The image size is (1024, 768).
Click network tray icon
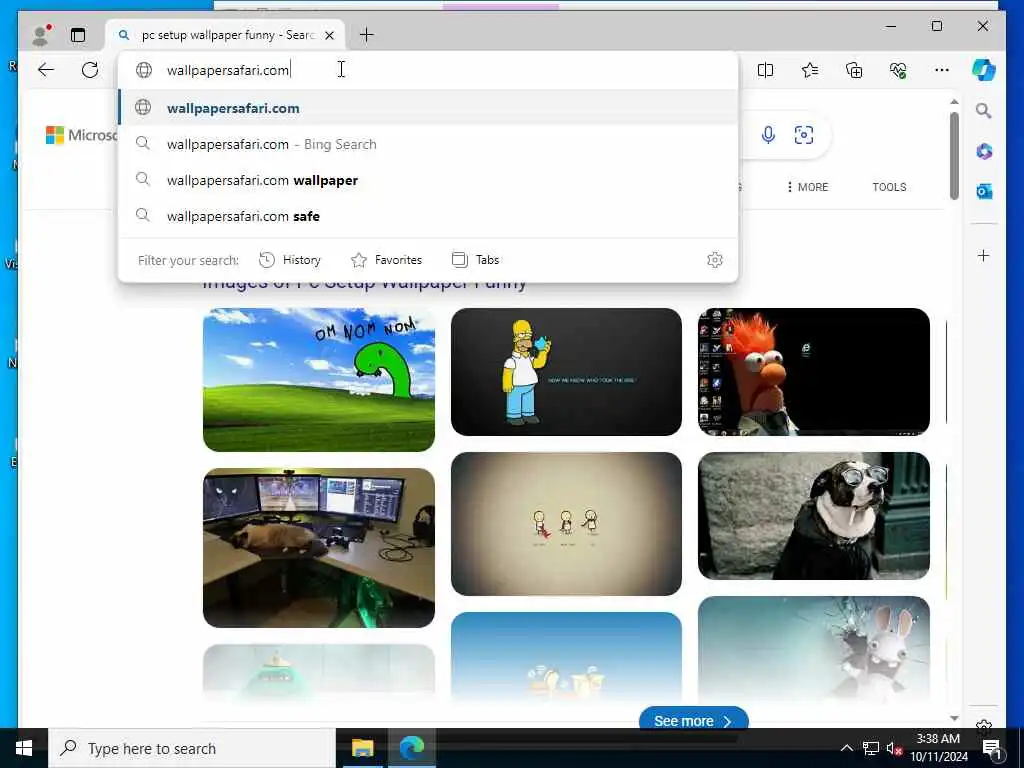871,748
